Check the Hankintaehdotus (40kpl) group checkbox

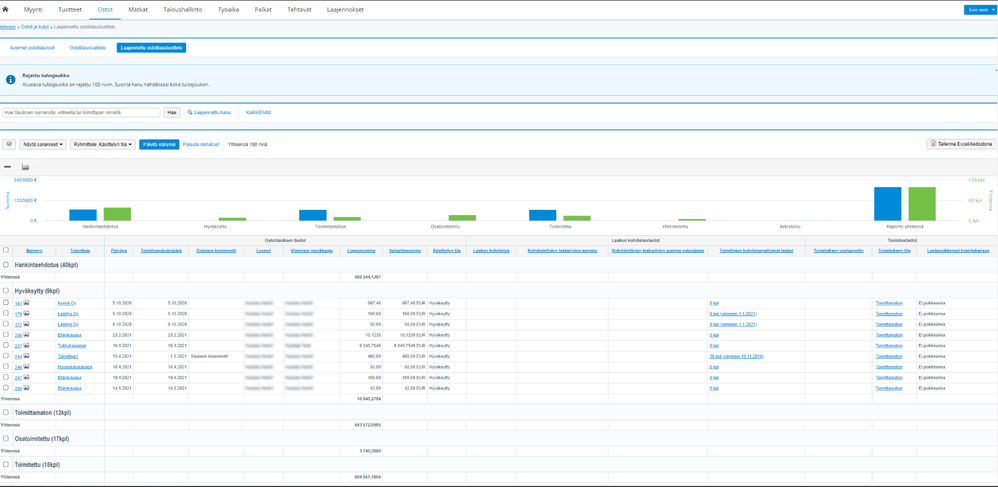click(x=6, y=265)
